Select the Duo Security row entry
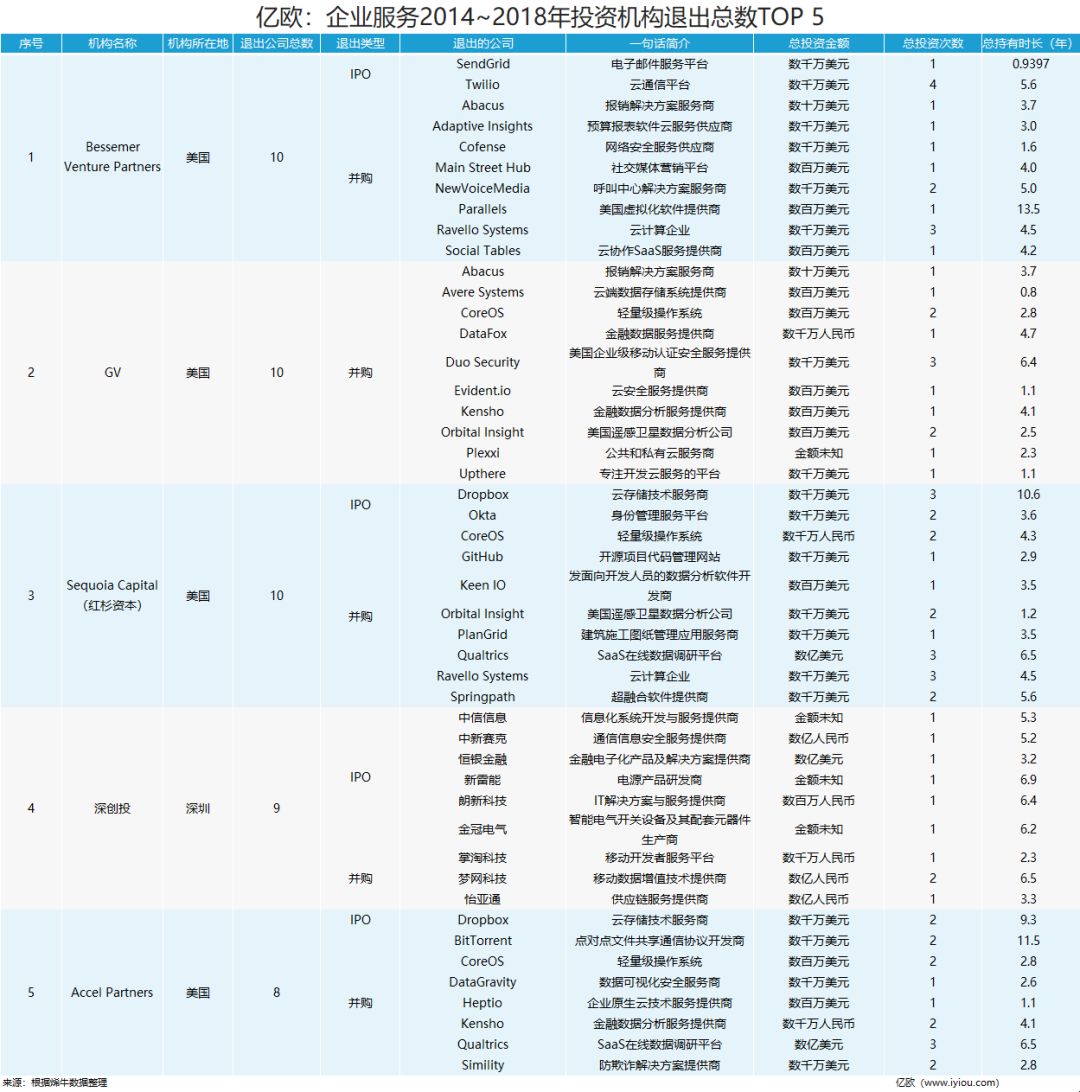1080x1092 pixels. [x=483, y=362]
